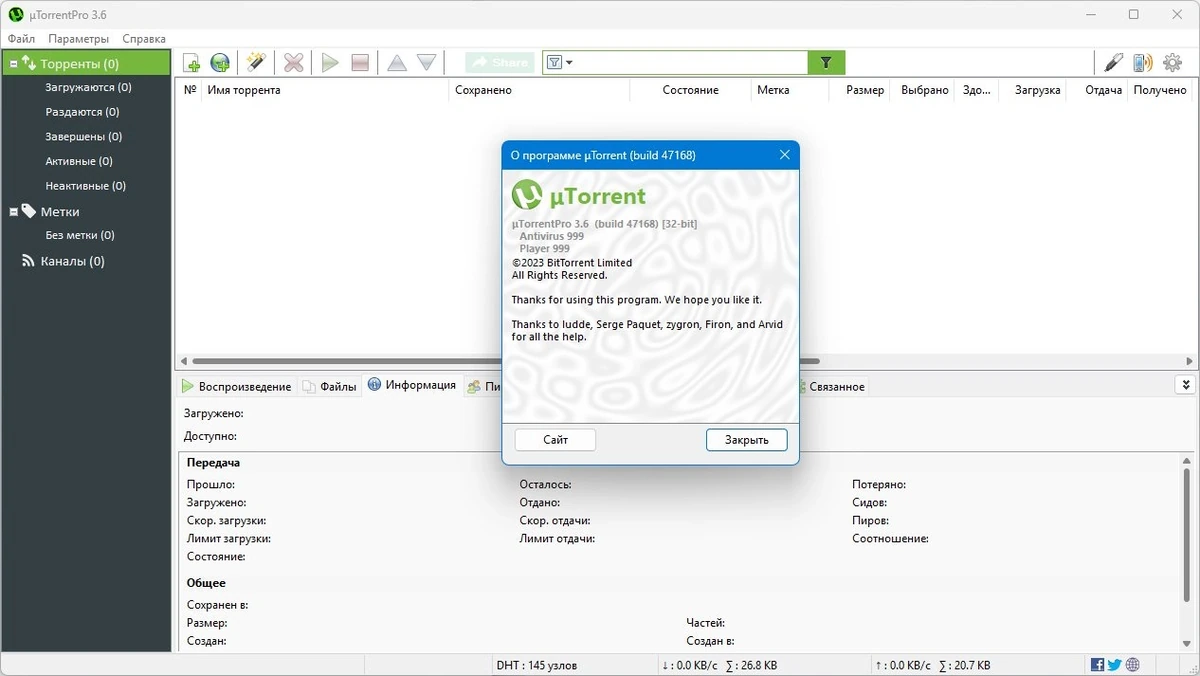Viewport: 1200px width, 676px height.
Task: Click DHT: 145 узлов status entry
Action: coord(536,665)
